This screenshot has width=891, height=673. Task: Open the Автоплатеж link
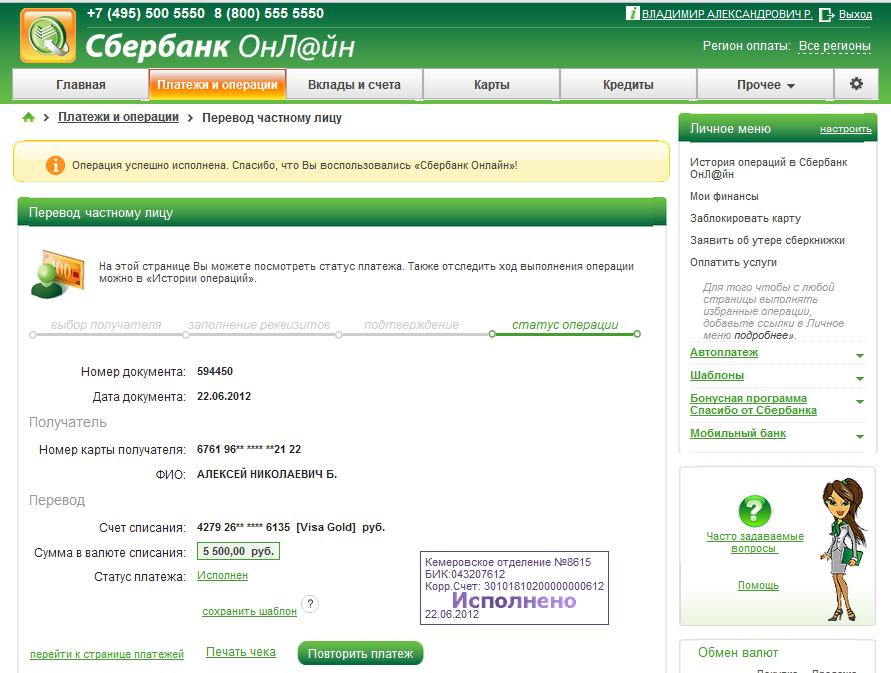[724, 352]
